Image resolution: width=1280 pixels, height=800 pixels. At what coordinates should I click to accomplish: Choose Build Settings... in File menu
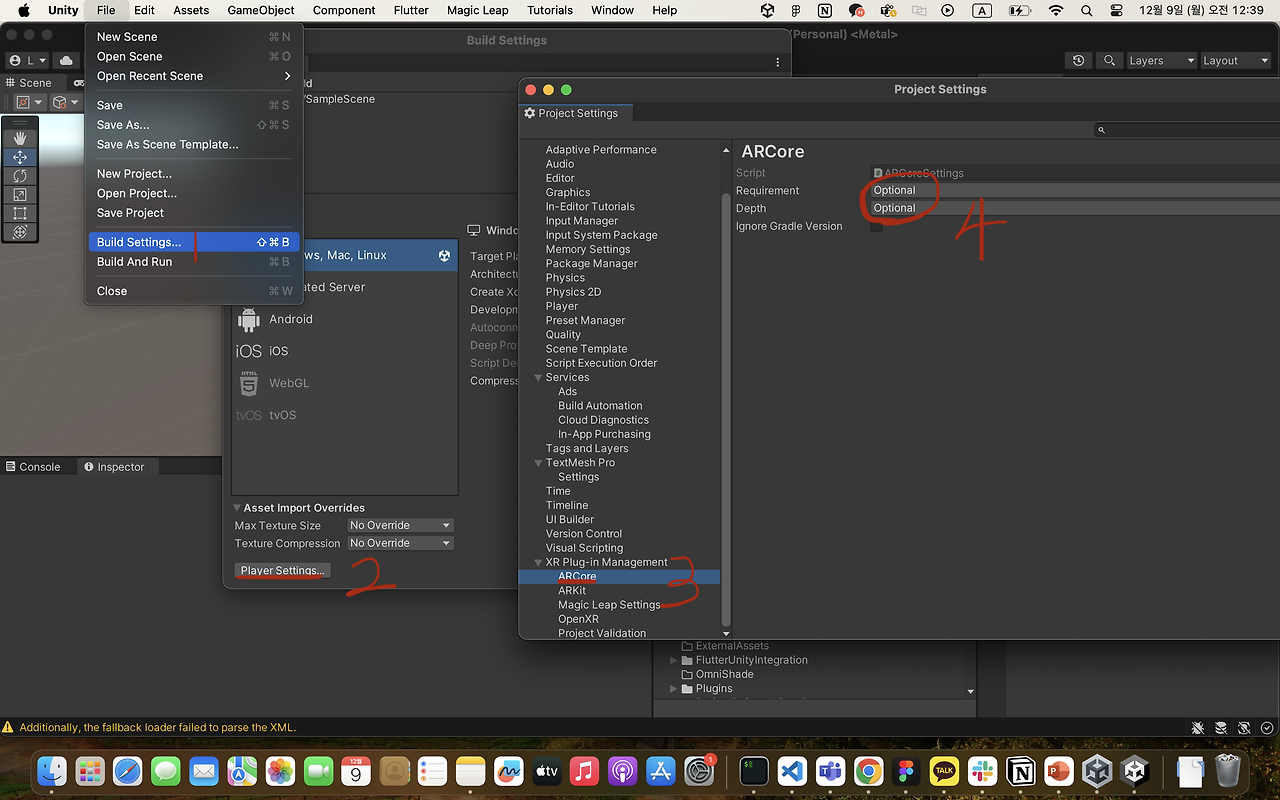click(x=193, y=242)
